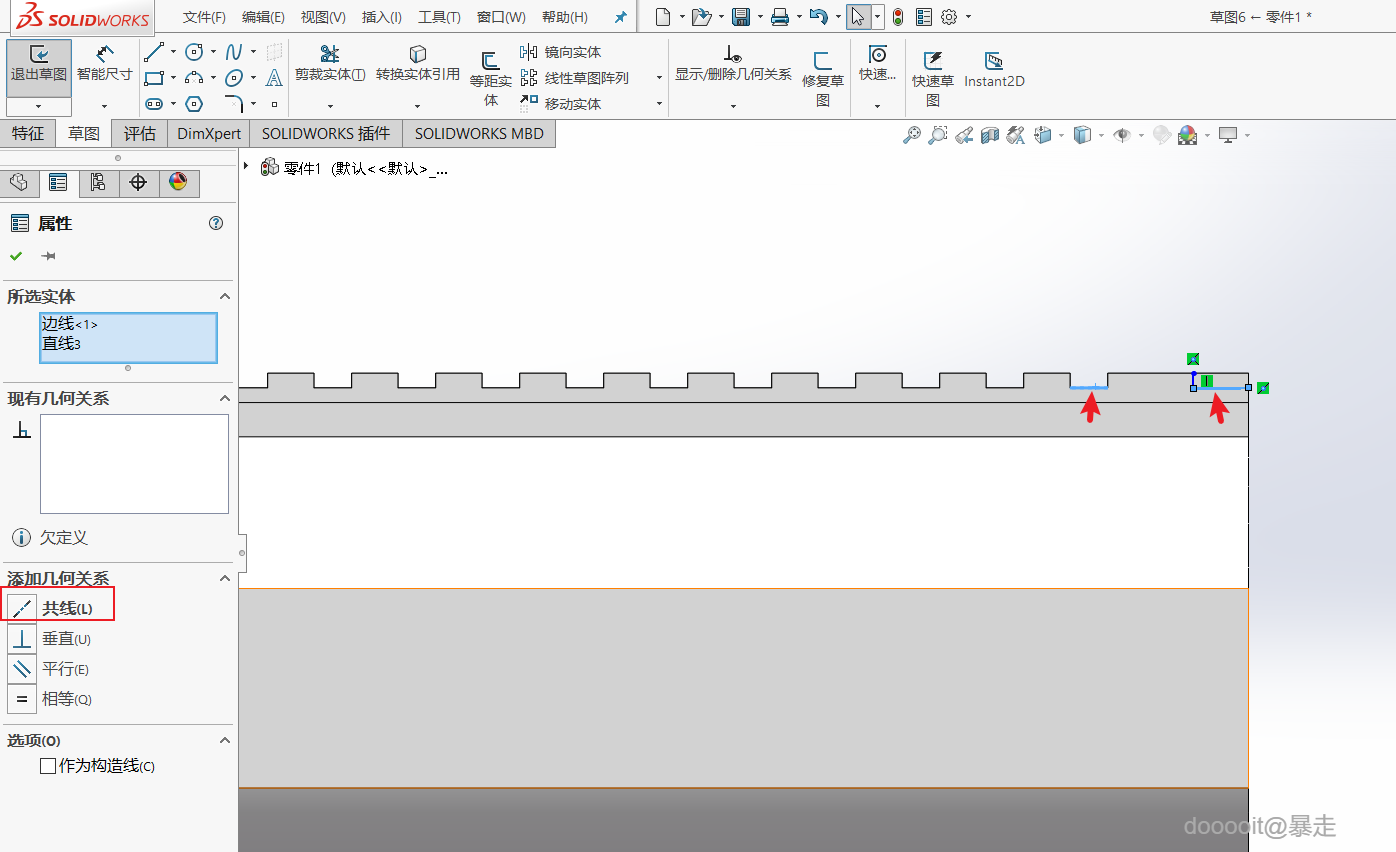
Task: Collapse the 选项 section
Action: tap(225, 740)
